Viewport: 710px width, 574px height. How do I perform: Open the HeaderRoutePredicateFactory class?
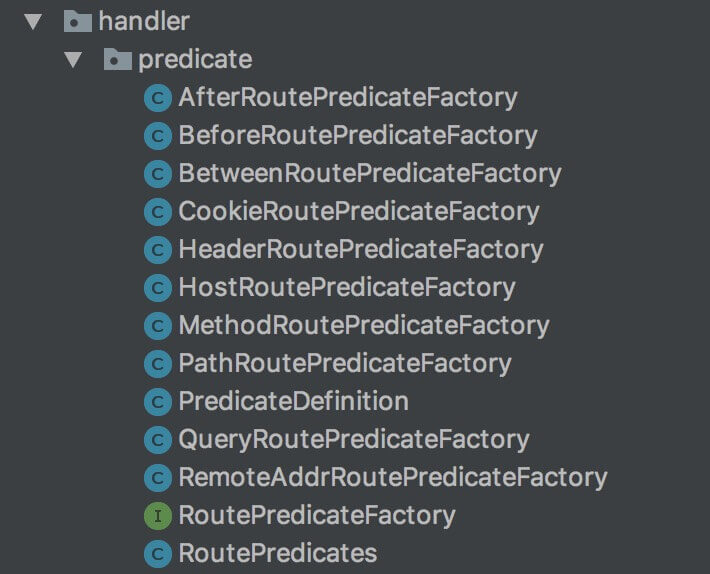tap(360, 250)
